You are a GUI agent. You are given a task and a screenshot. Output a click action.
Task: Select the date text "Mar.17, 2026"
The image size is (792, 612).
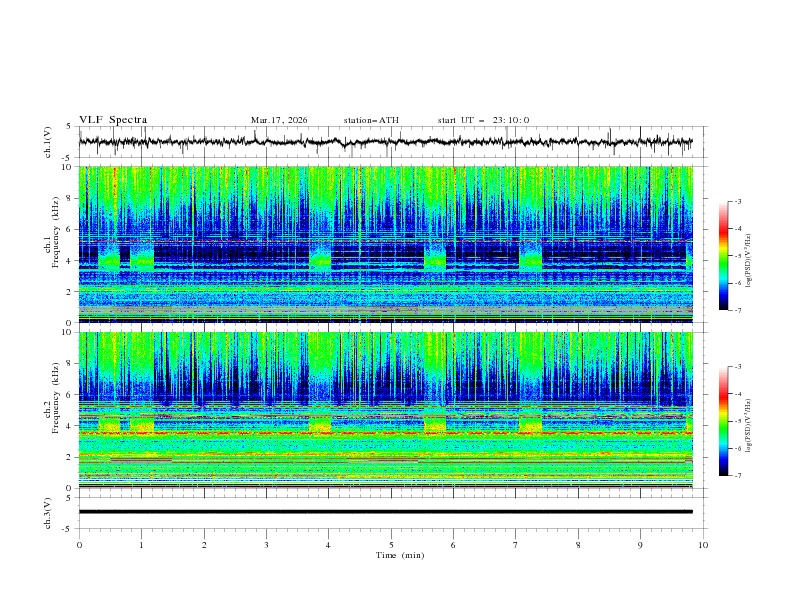click(279, 120)
